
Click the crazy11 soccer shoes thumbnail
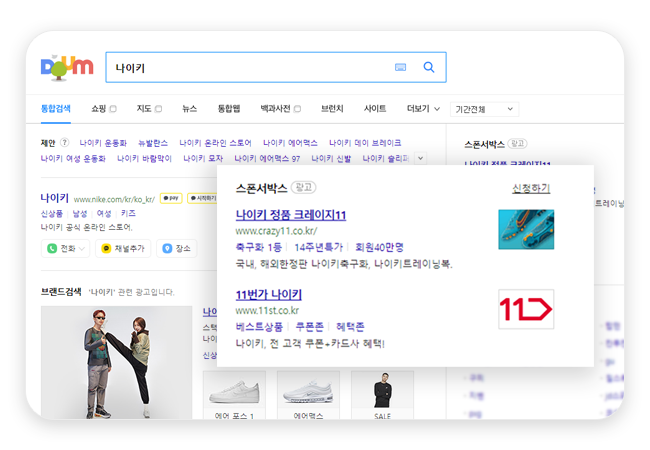[x=526, y=229]
